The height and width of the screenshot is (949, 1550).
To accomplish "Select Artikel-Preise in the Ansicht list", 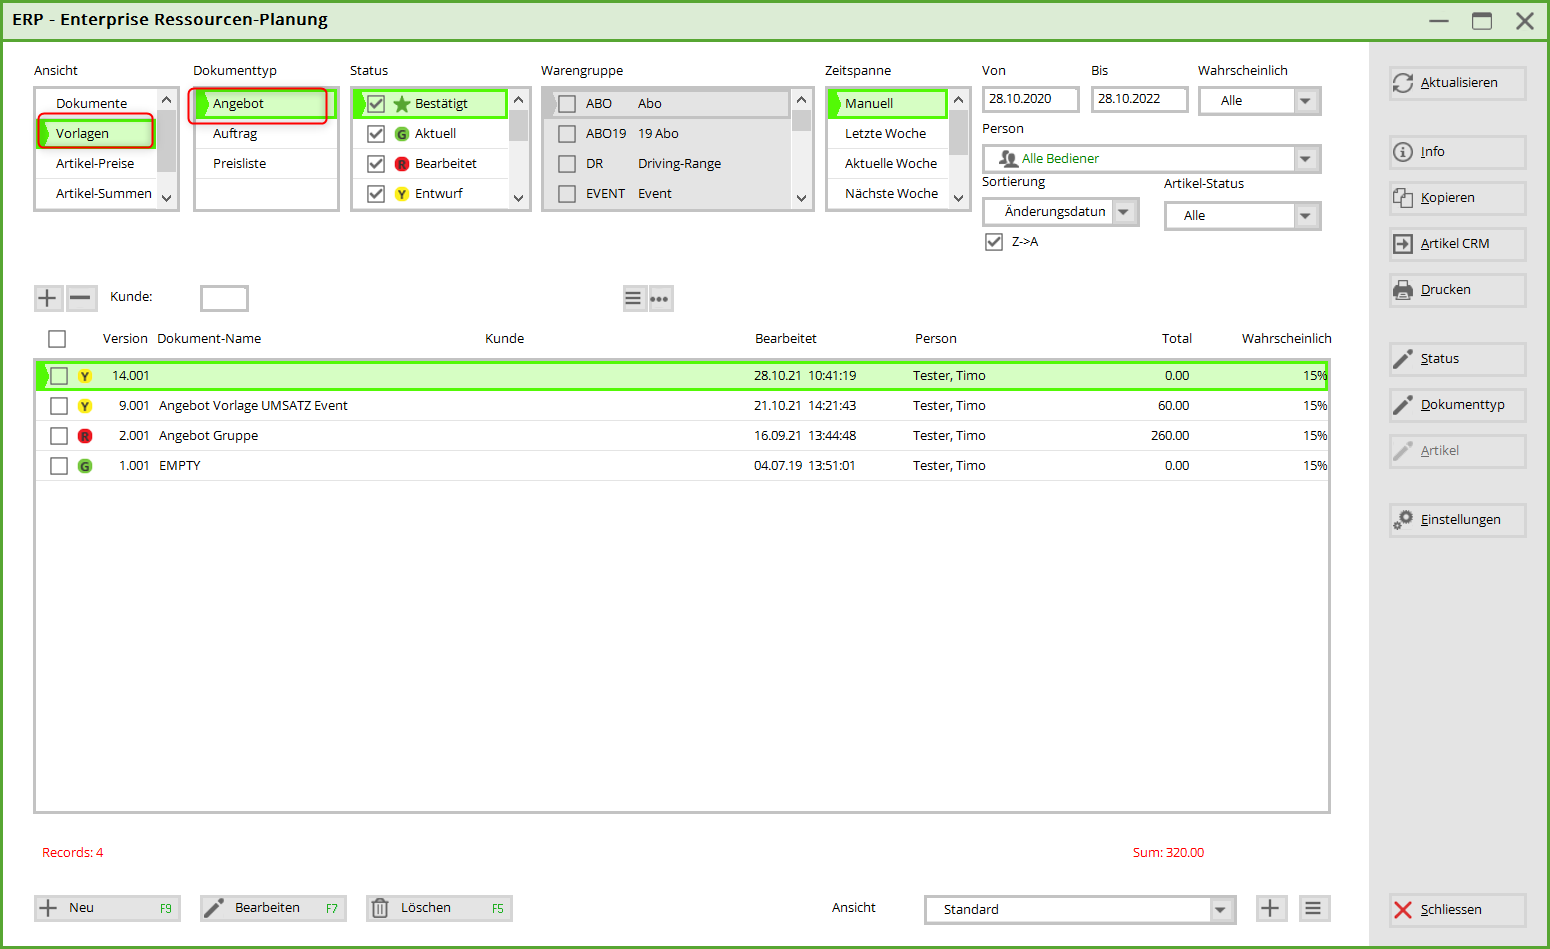I will tap(95, 164).
